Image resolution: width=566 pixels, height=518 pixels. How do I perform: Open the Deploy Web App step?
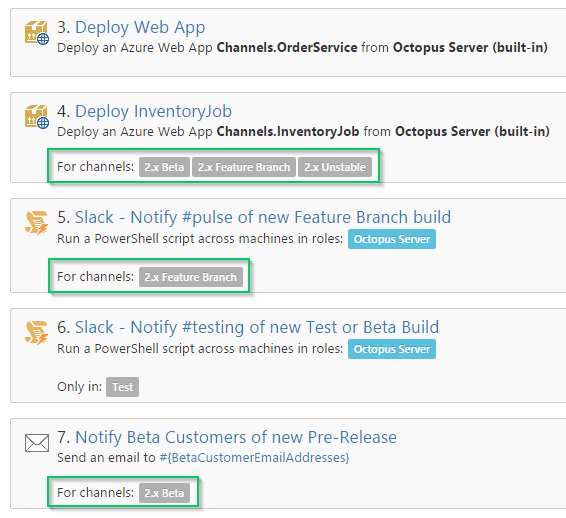[140, 28]
